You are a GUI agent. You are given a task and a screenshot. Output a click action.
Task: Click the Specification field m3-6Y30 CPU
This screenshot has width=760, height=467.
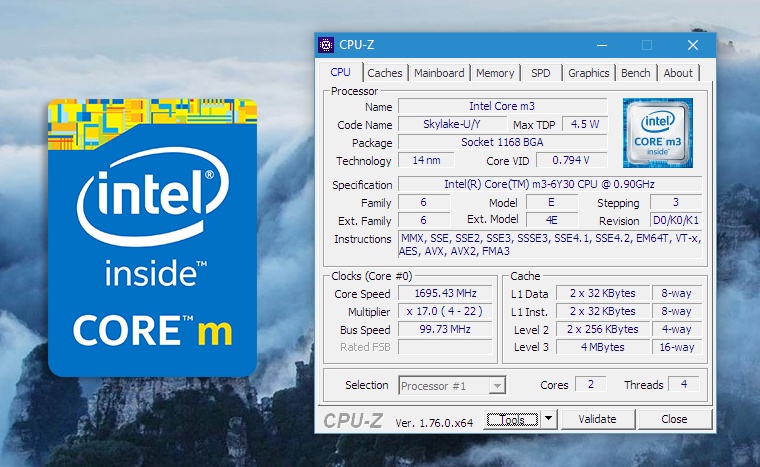tap(550, 184)
